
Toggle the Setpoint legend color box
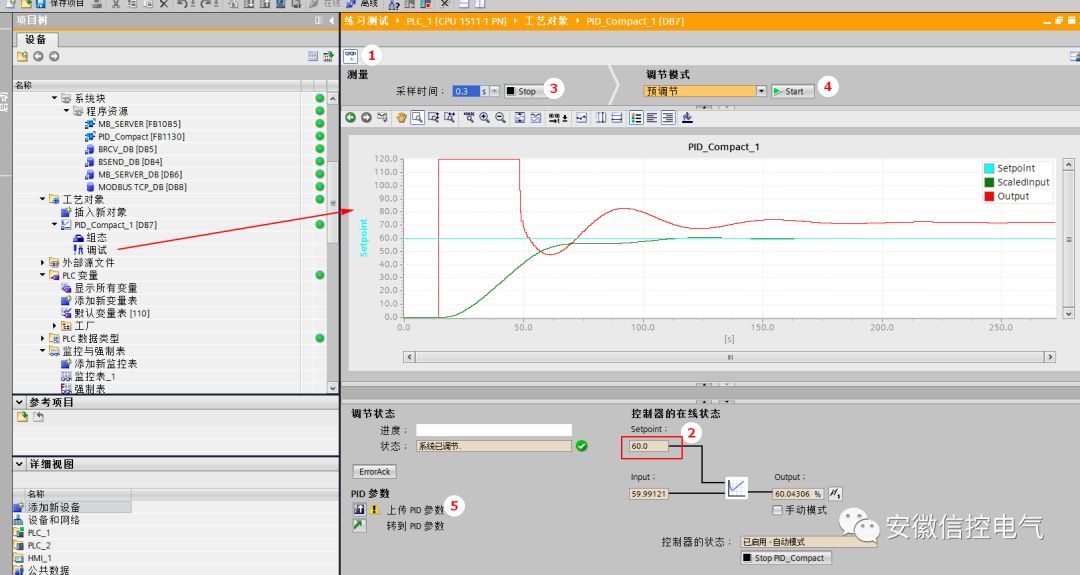988,168
